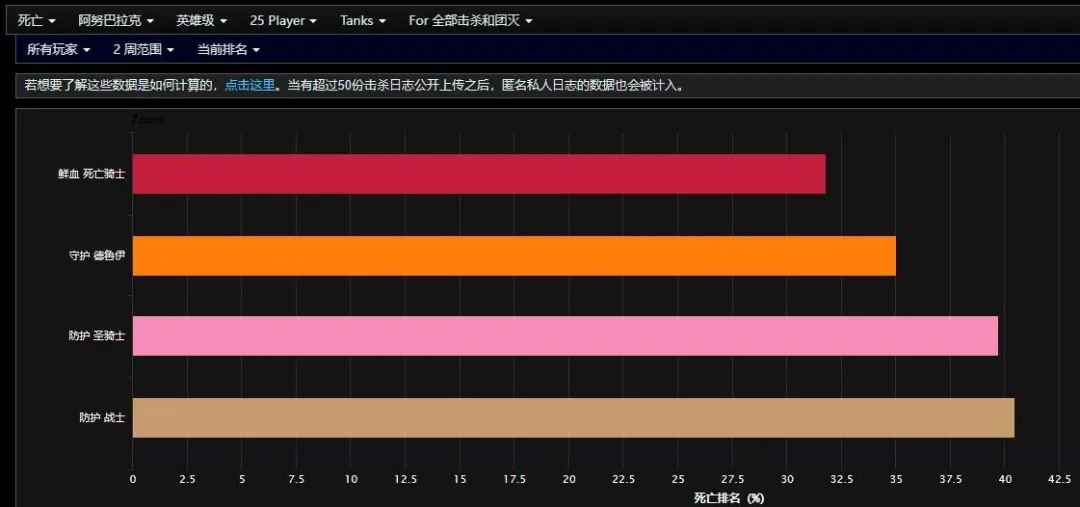The image size is (1080, 507).
Task: Expand the For 全部击杀和团灭 dropdown
Action: pyautogui.click(x=470, y=21)
